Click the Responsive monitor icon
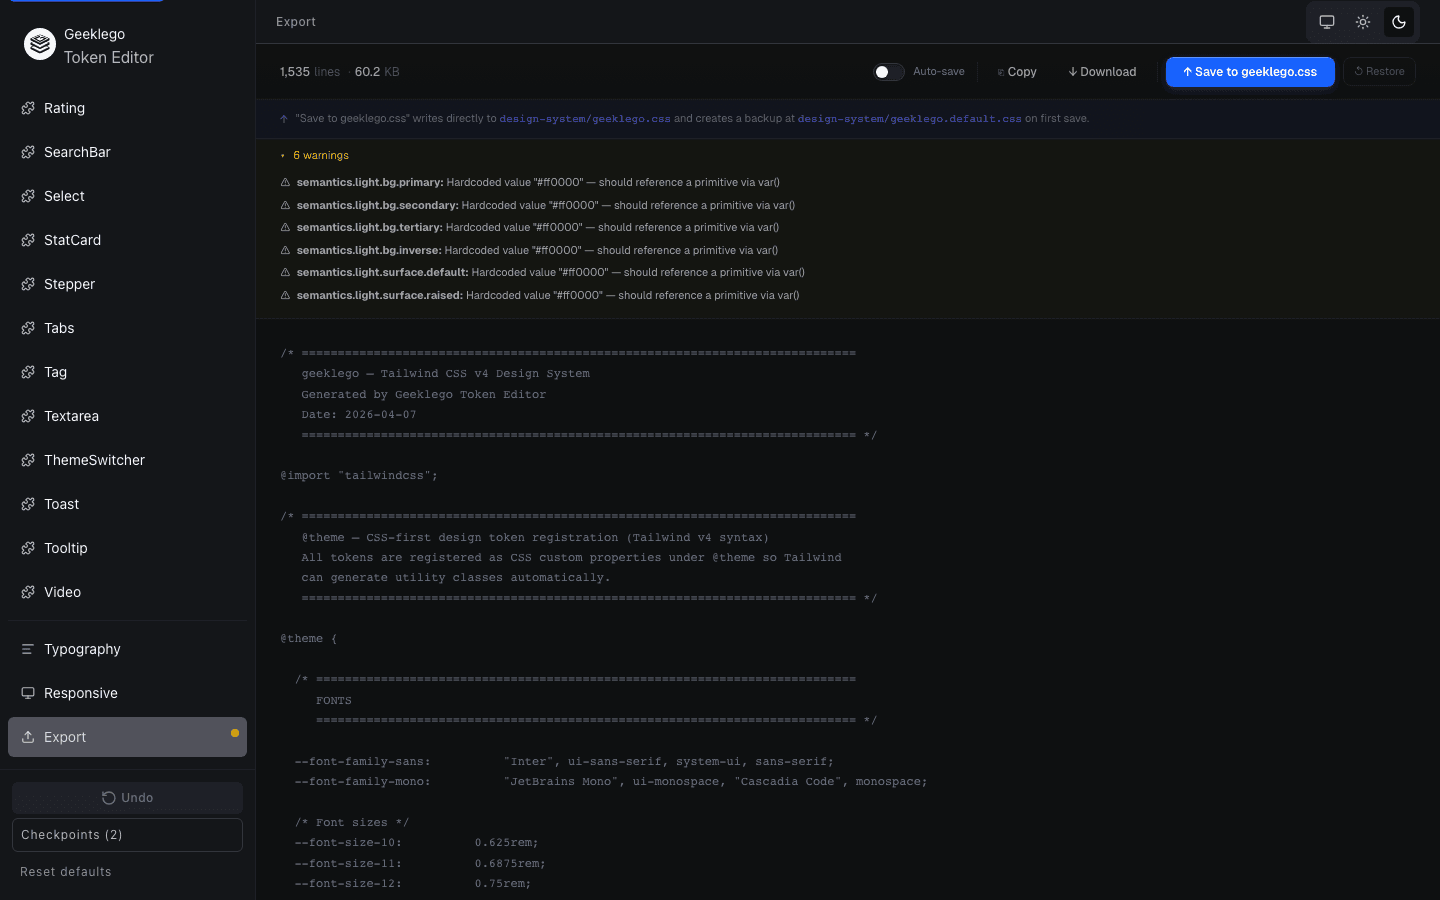Screen dimensions: 1440x900 point(28,693)
